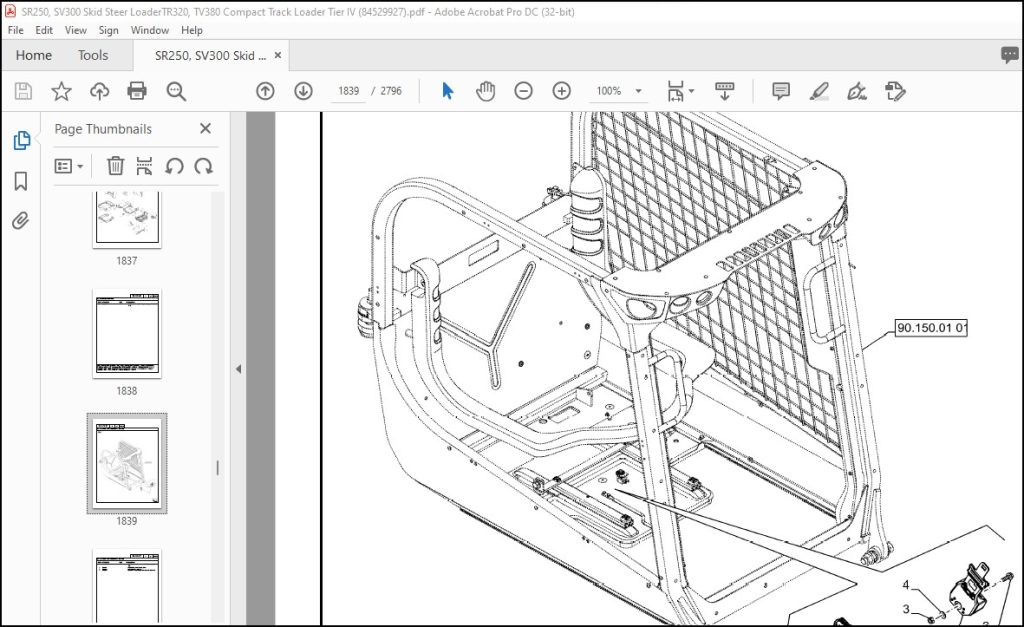Viewport: 1024px width, 627px height.
Task: Delete selected page thumbnail with trash icon
Action: 115,166
